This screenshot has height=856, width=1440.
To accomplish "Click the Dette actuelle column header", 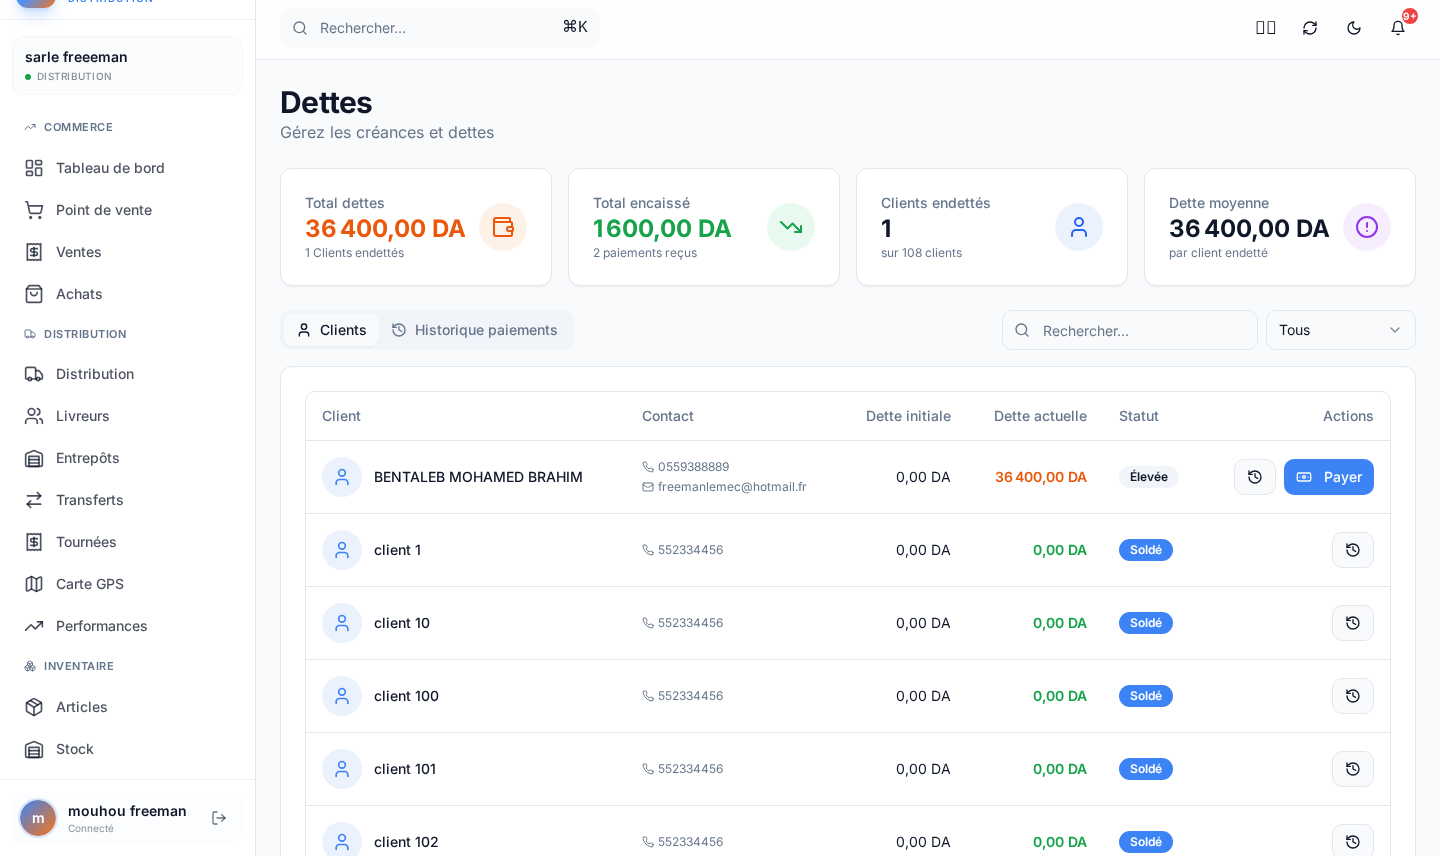I will pos(1040,416).
